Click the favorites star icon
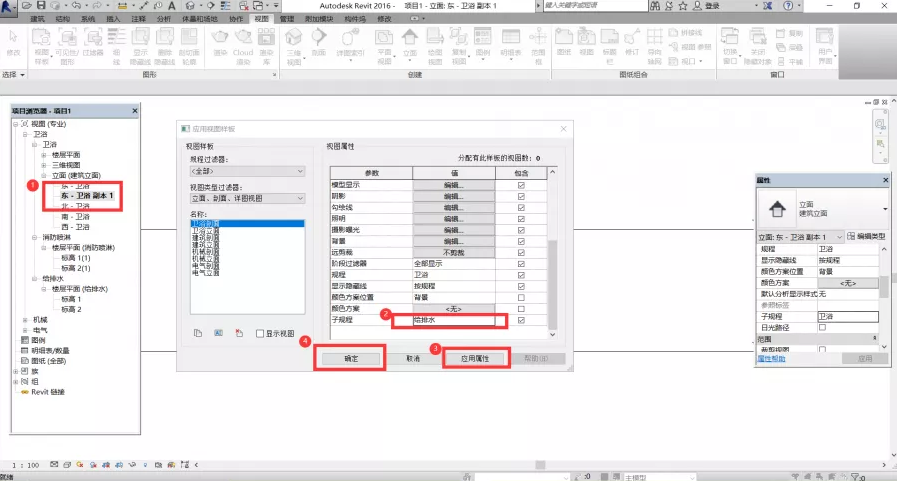This screenshot has width=897, height=481. 683,6
